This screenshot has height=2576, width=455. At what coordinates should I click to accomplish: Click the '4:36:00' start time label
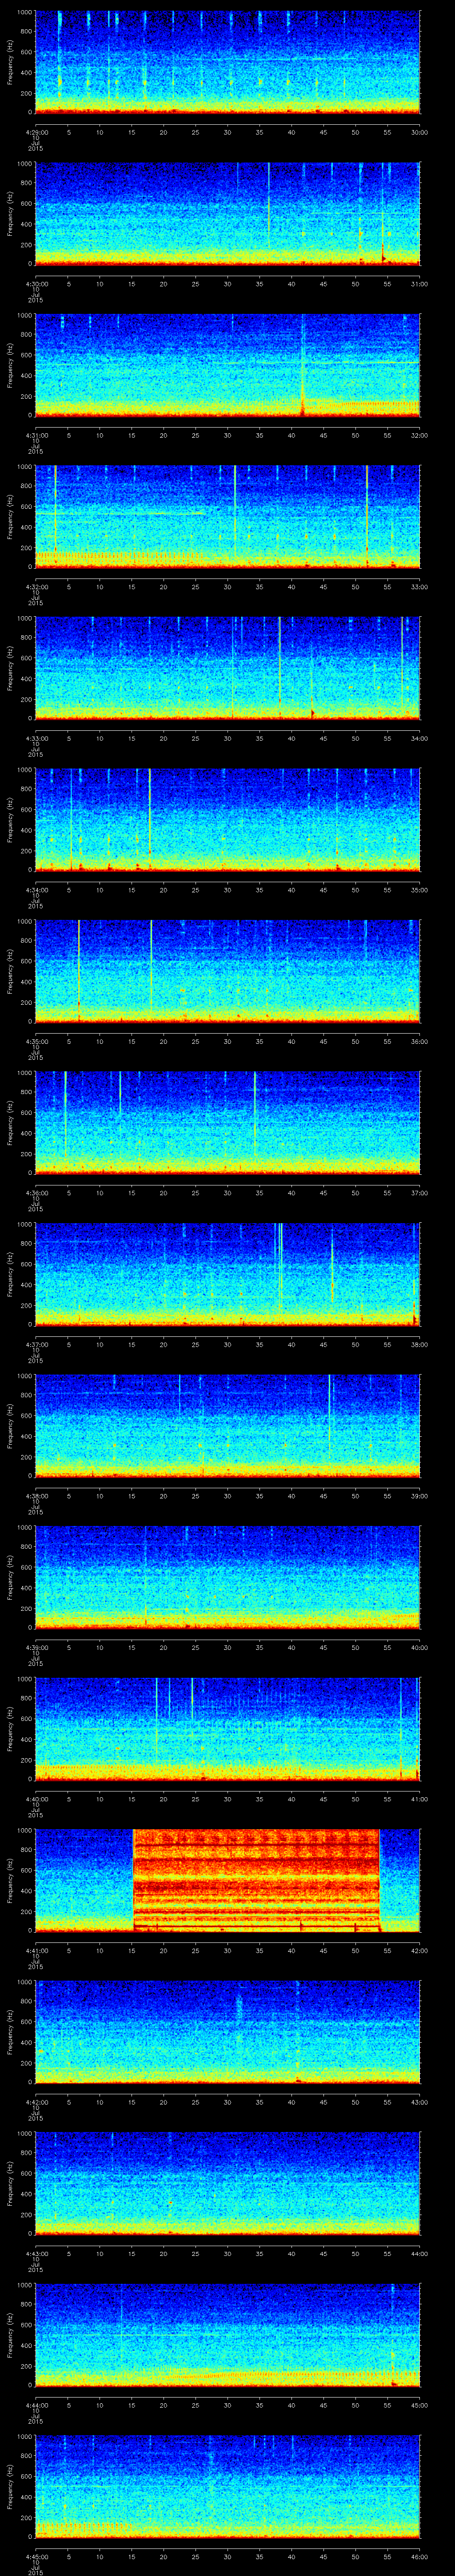point(35,1193)
